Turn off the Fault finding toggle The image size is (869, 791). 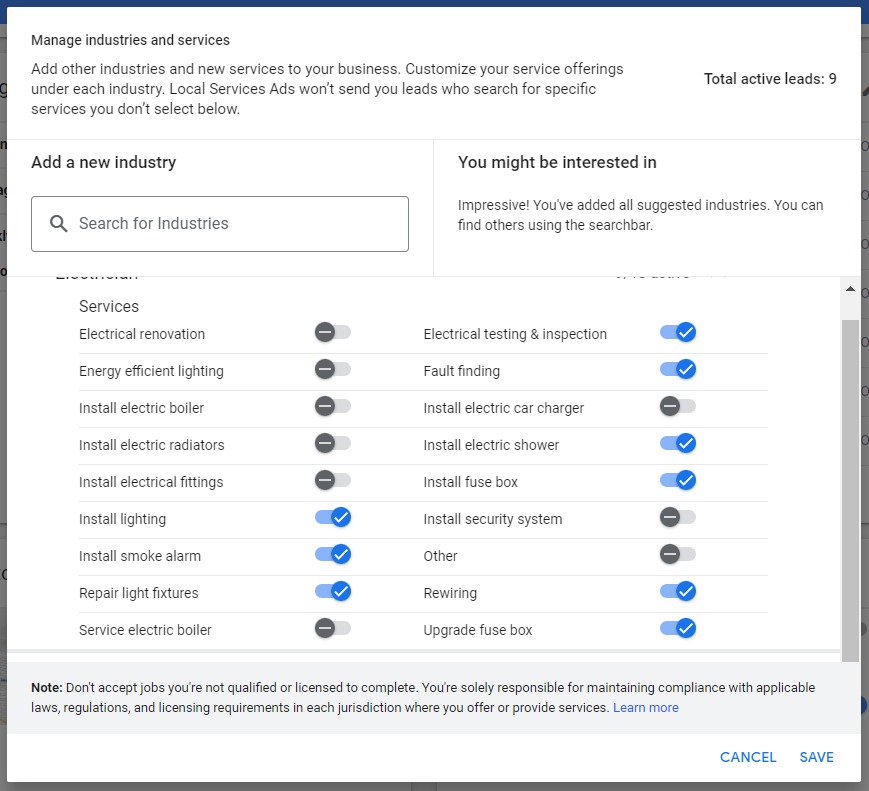(x=678, y=370)
